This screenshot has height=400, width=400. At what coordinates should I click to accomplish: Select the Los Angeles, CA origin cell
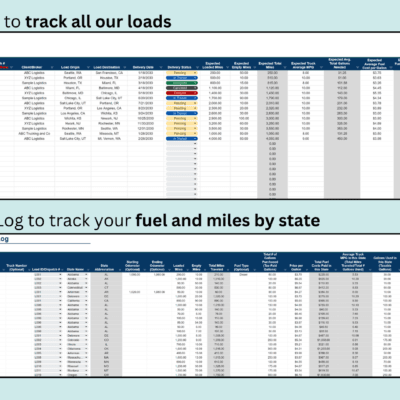click(73, 113)
